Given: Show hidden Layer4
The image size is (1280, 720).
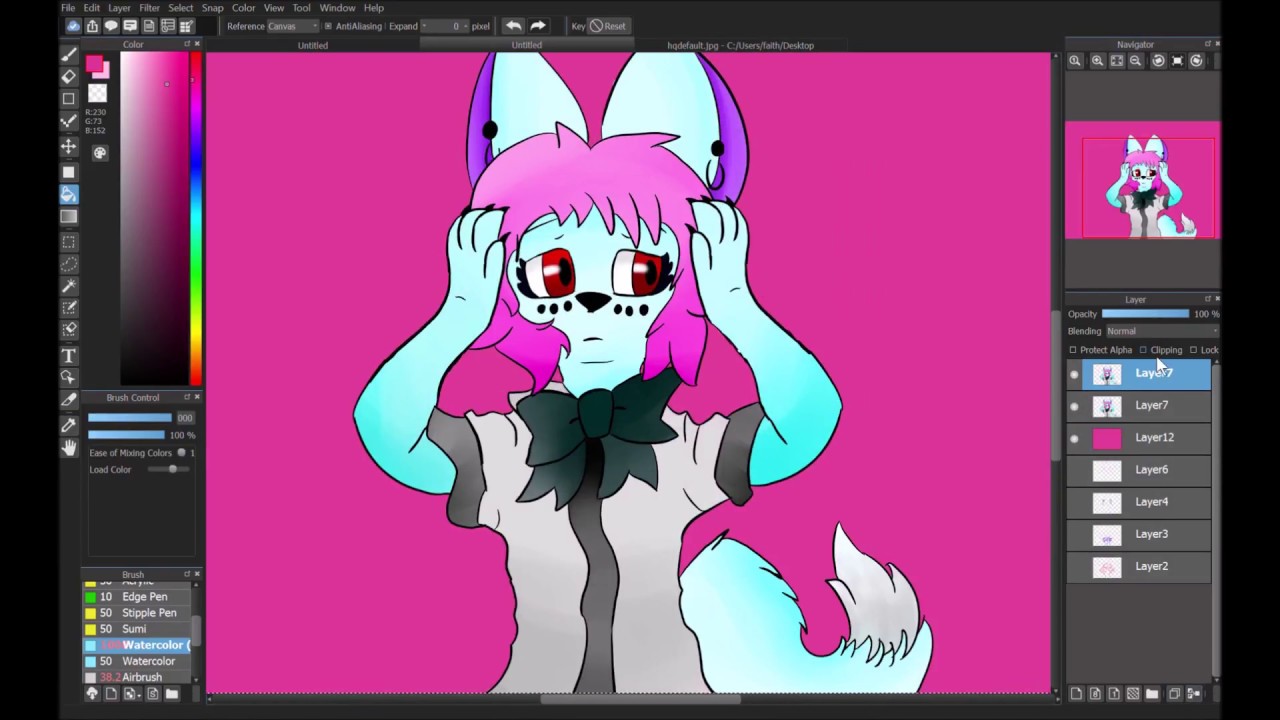Looking at the screenshot, I should (1074, 502).
